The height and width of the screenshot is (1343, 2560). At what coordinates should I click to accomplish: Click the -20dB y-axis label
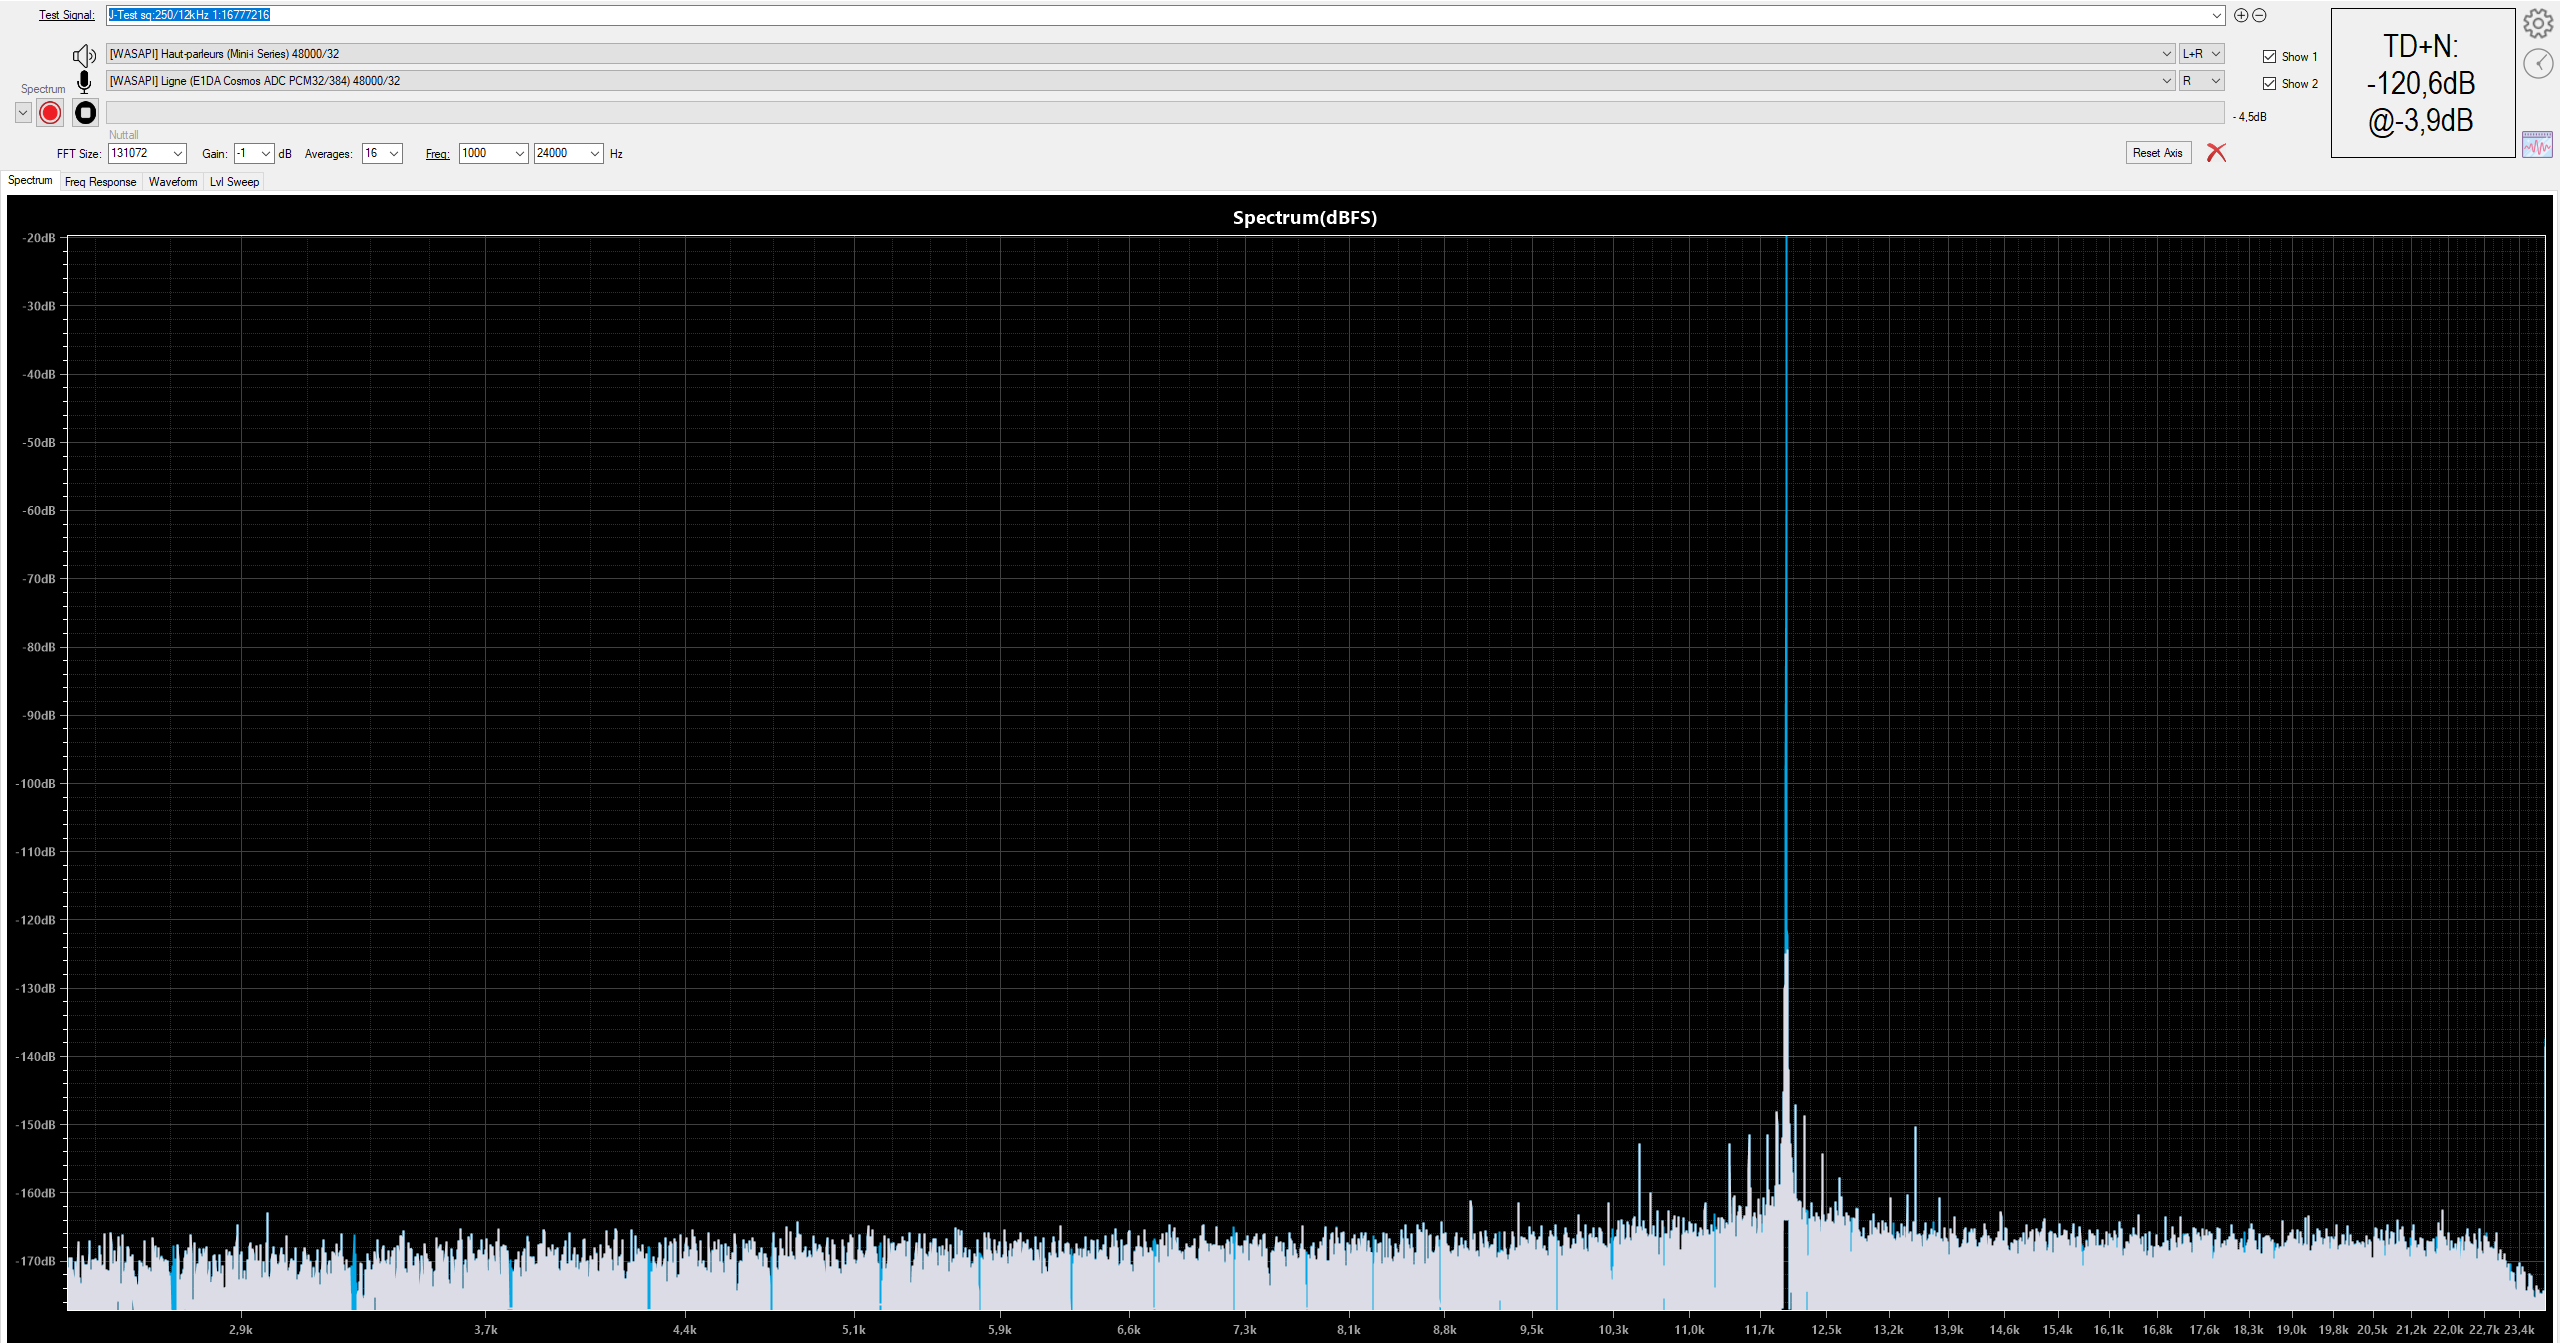[38, 238]
